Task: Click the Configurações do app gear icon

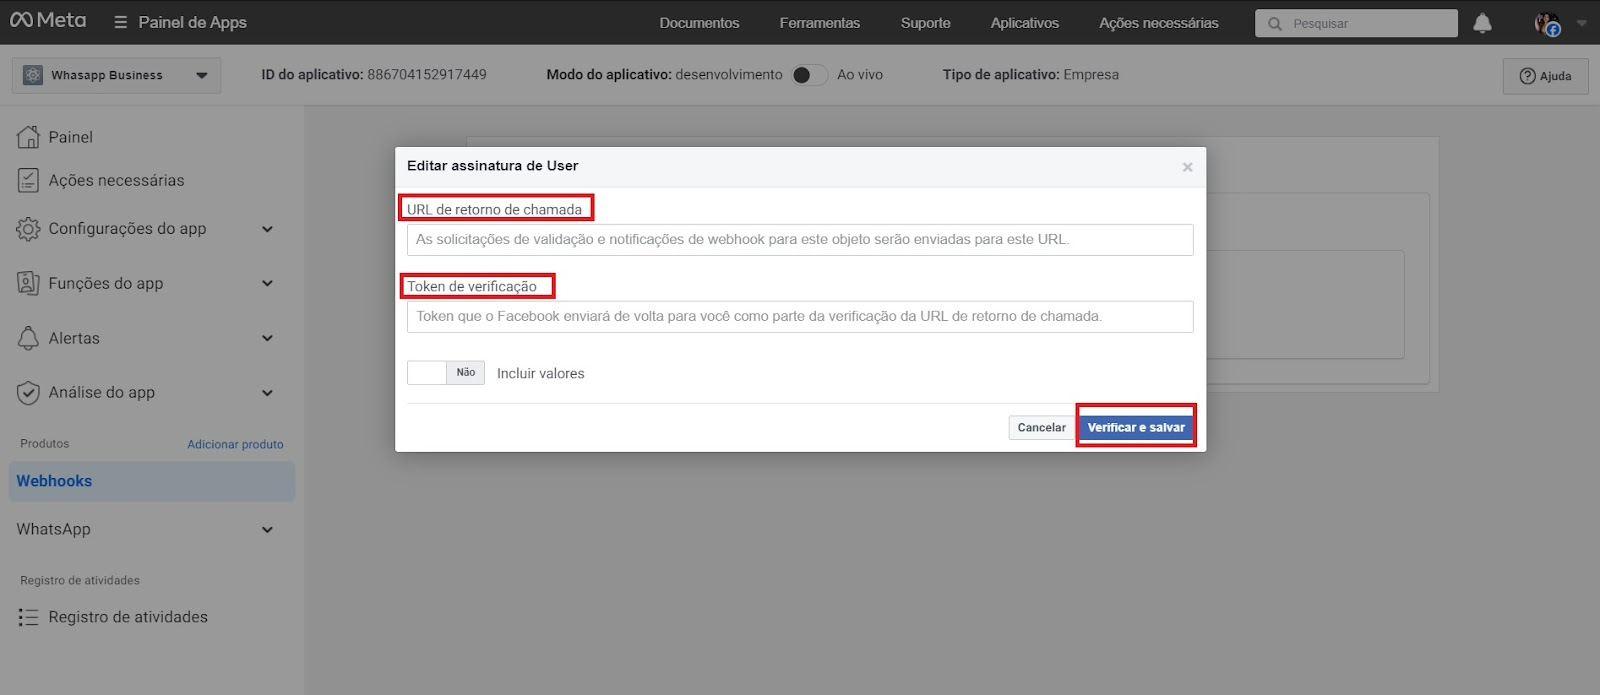Action: [x=28, y=229]
